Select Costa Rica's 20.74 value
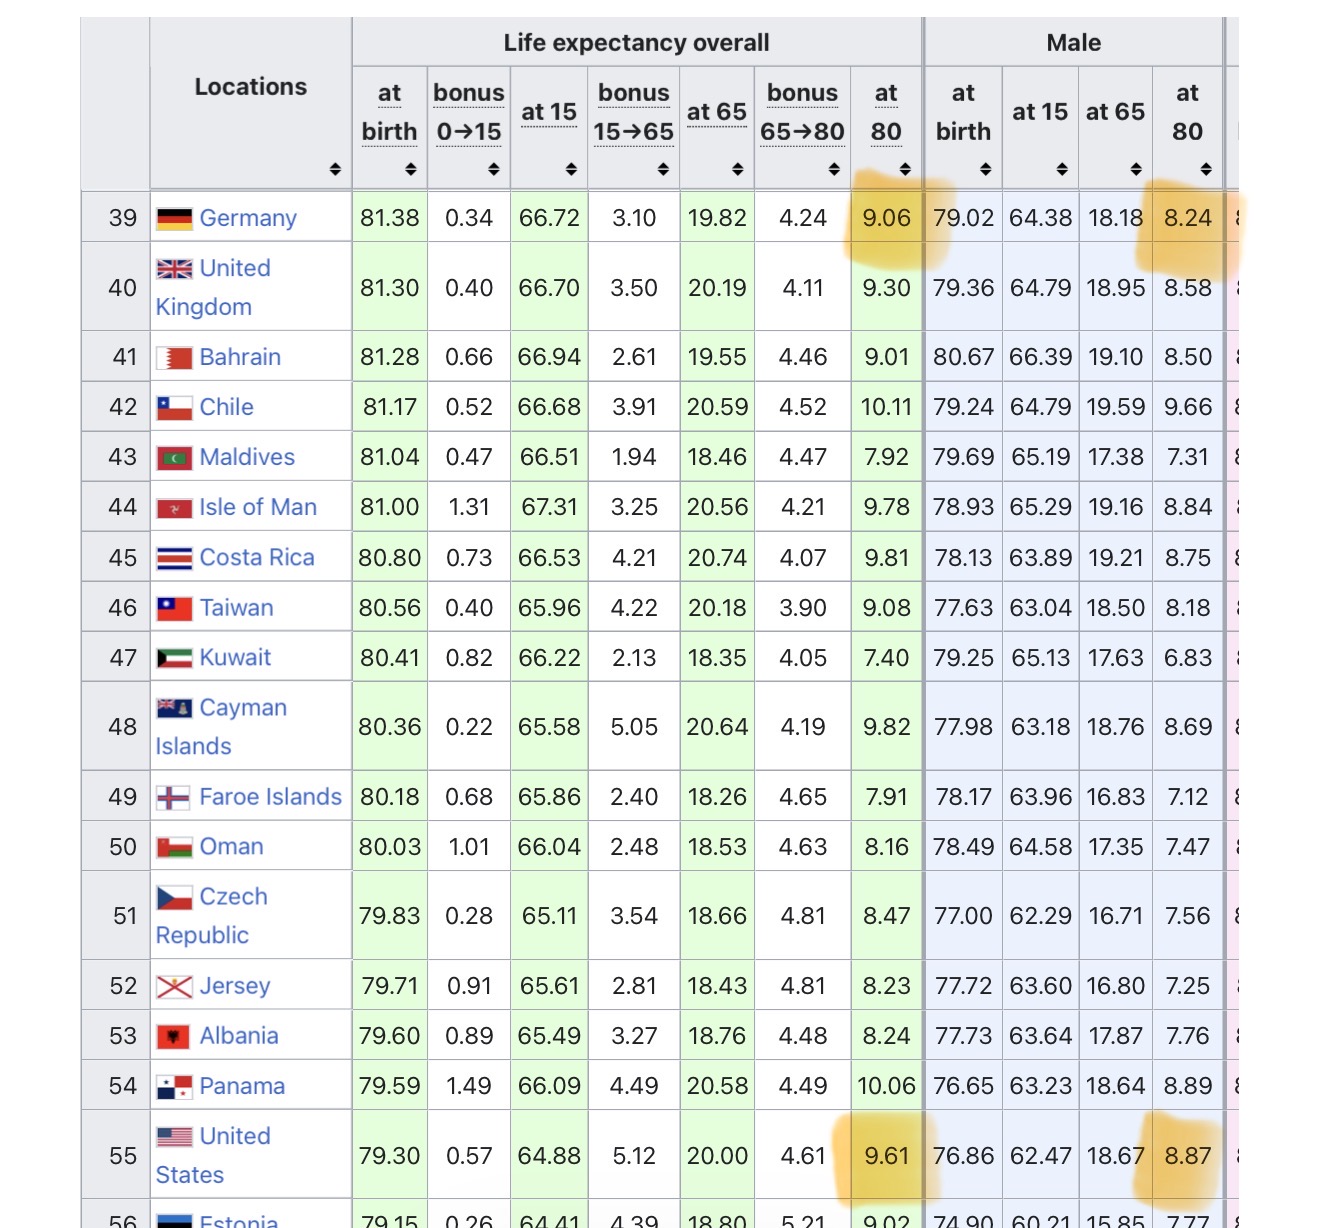This screenshot has width=1320, height=1228. (x=717, y=557)
